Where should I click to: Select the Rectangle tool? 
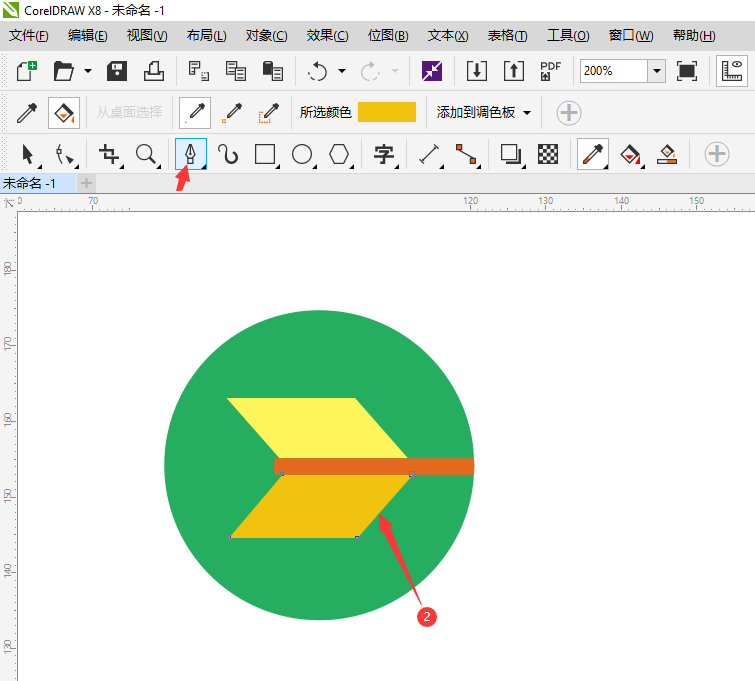[265, 154]
